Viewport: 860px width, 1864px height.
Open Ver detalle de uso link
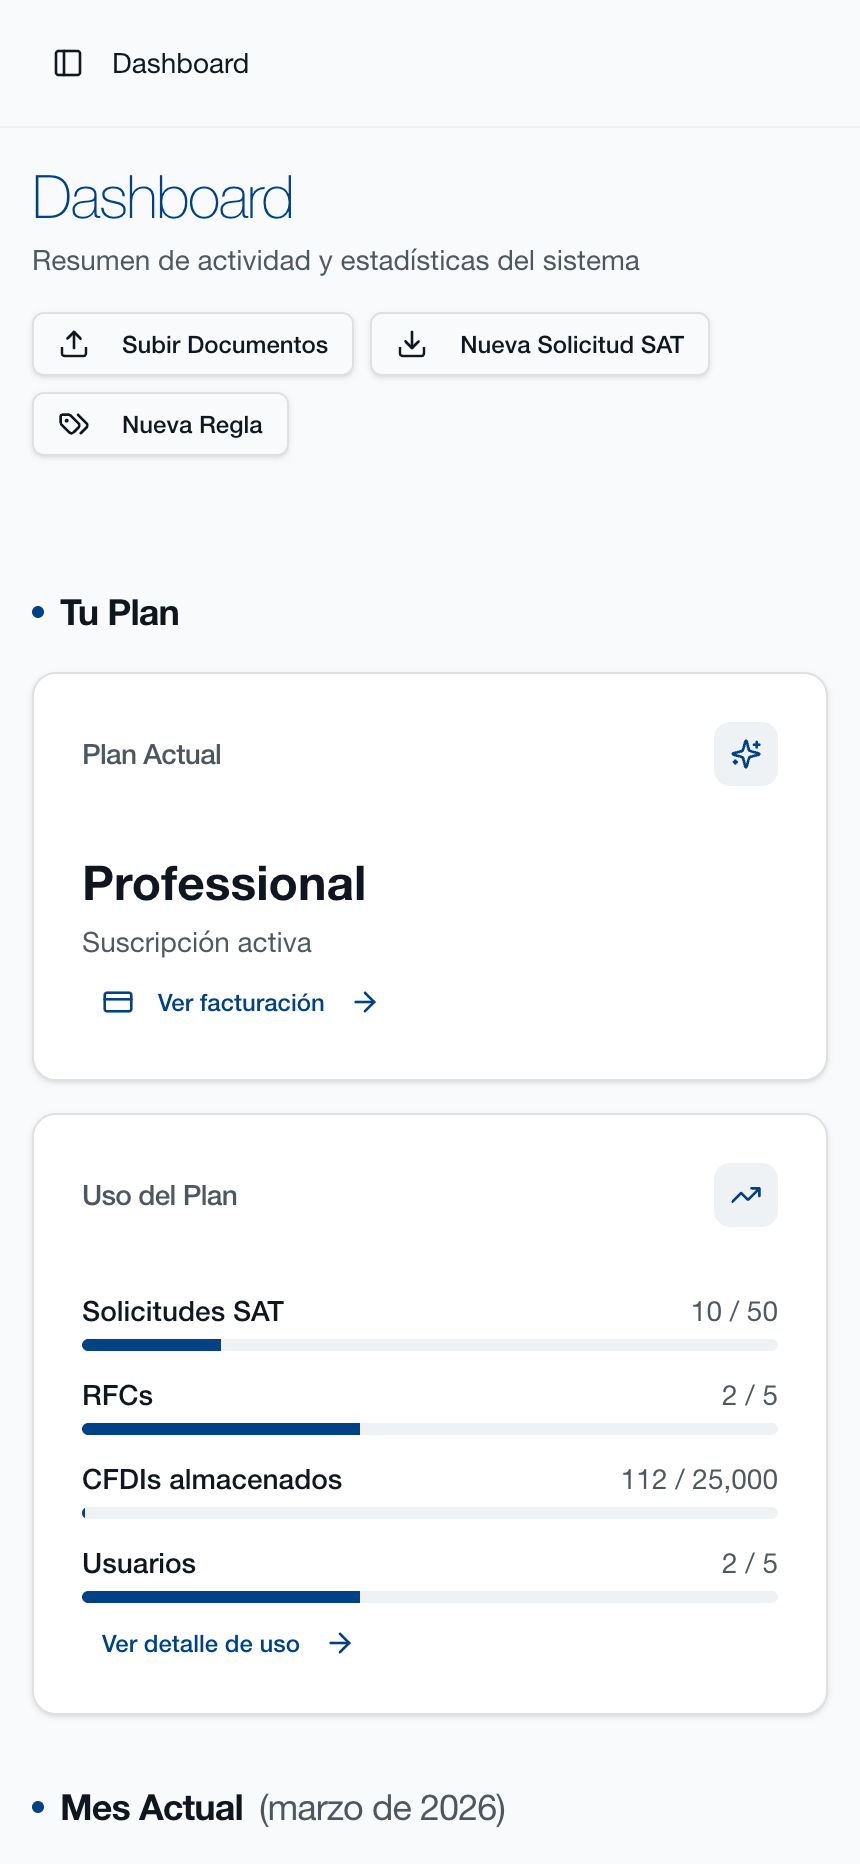201,1644
